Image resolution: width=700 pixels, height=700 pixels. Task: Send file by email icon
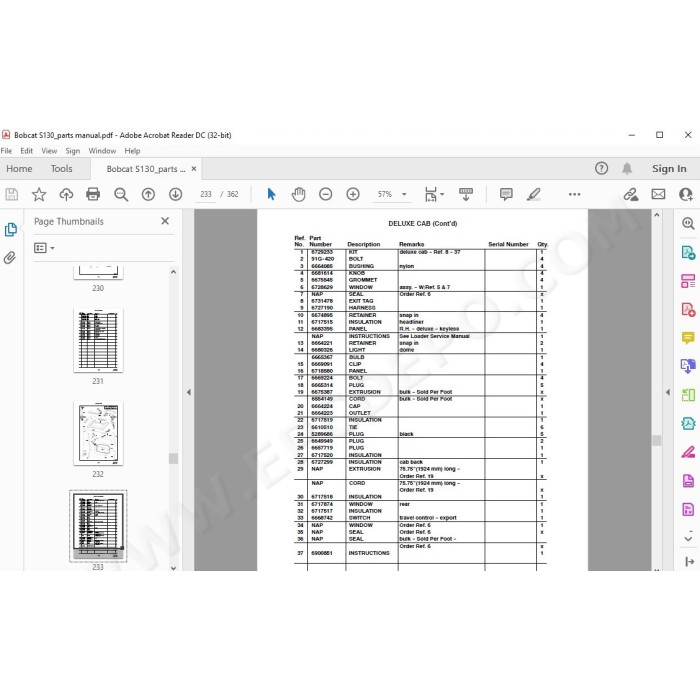(658, 194)
